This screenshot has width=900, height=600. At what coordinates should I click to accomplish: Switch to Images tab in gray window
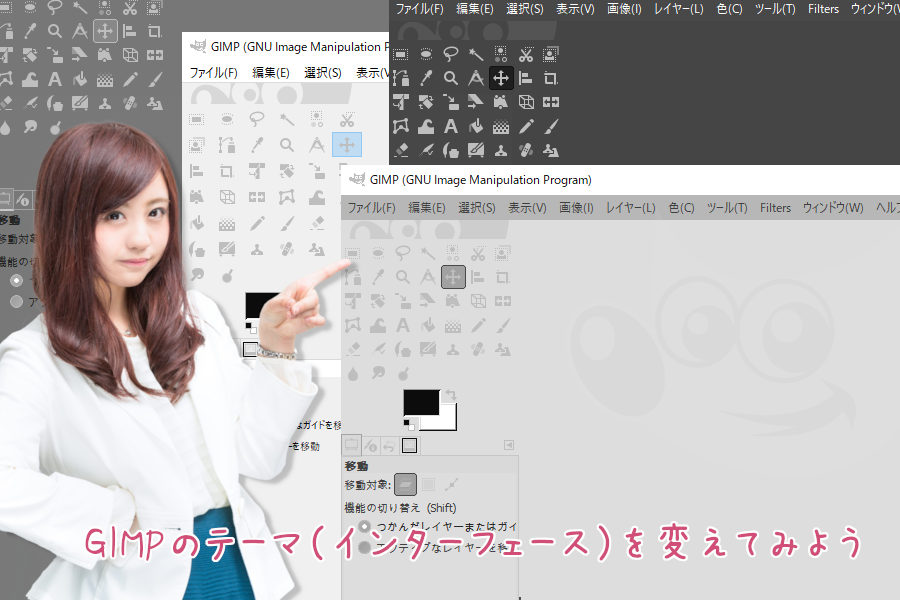(409, 446)
